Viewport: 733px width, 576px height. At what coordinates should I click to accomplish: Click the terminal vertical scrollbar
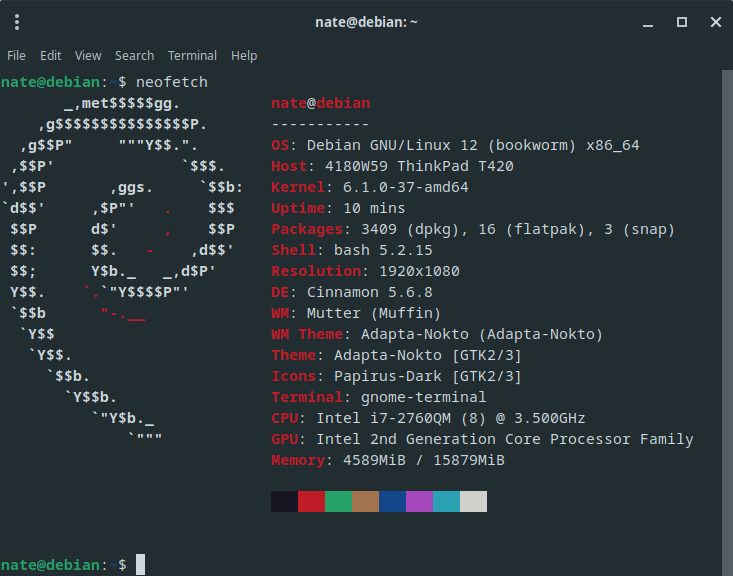pyautogui.click(x=727, y=323)
